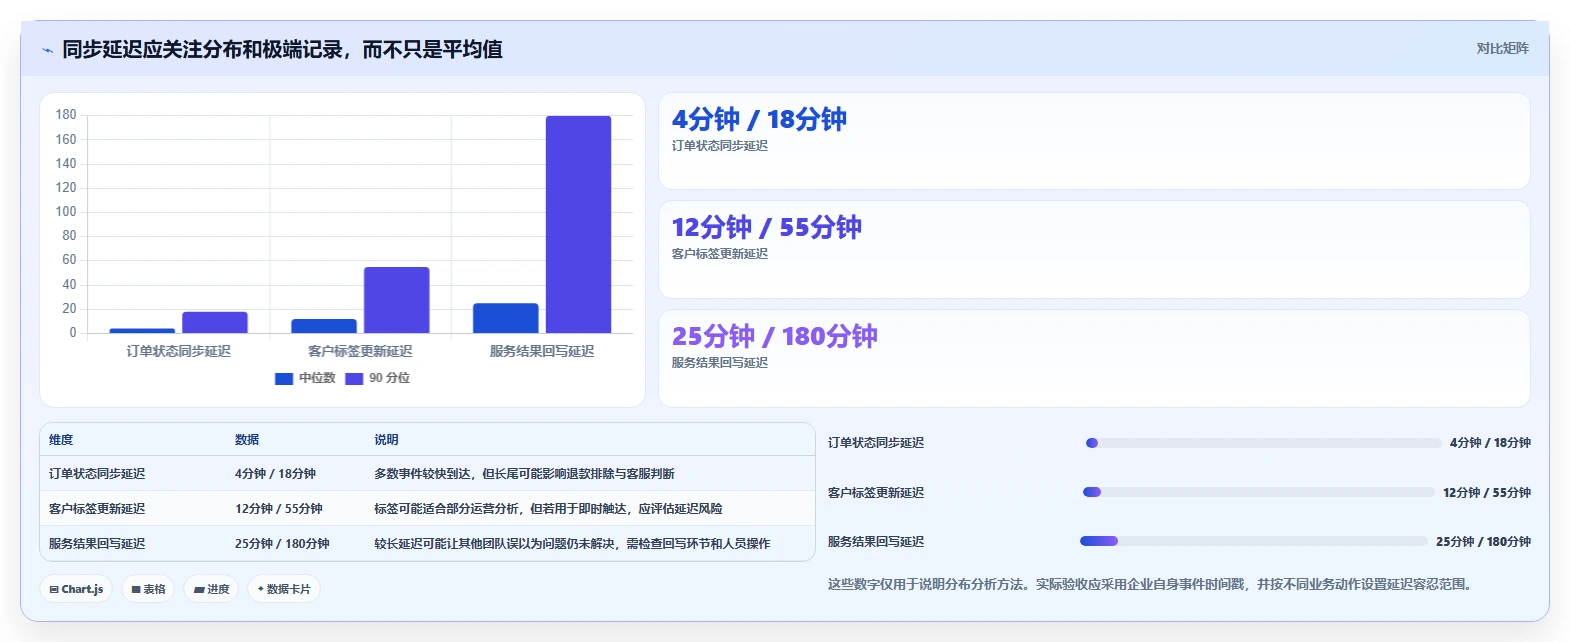Viewport: 1570px width, 642px height.
Task: Toggle the 中位数 legend swatch in the chart
Action: [284, 378]
